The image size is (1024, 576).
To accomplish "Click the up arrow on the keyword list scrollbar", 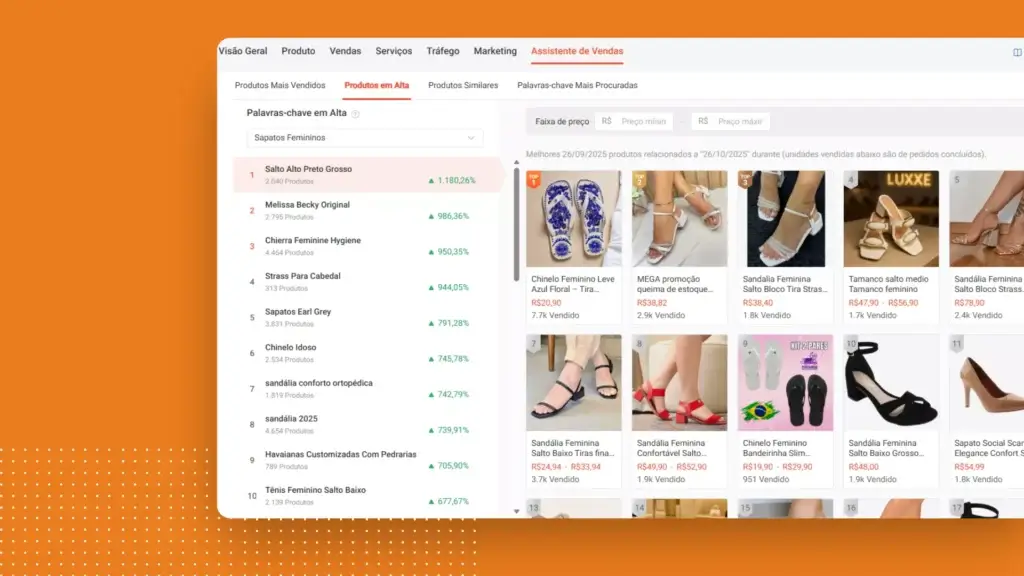I will point(516,160).
